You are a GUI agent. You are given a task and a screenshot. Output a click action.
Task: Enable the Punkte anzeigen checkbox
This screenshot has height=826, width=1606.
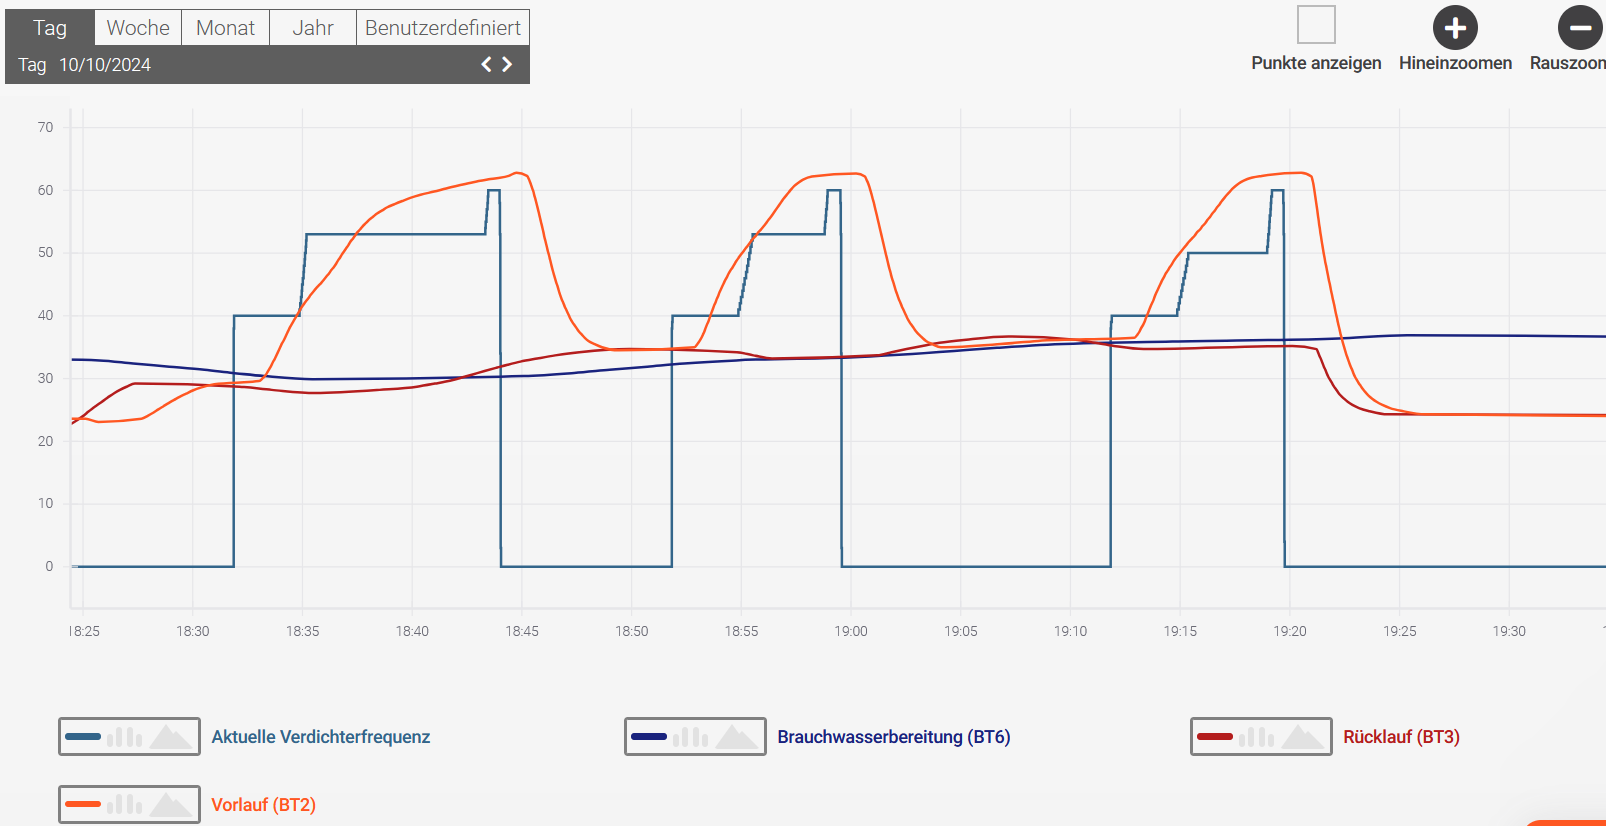click(x=1316, y=25)
